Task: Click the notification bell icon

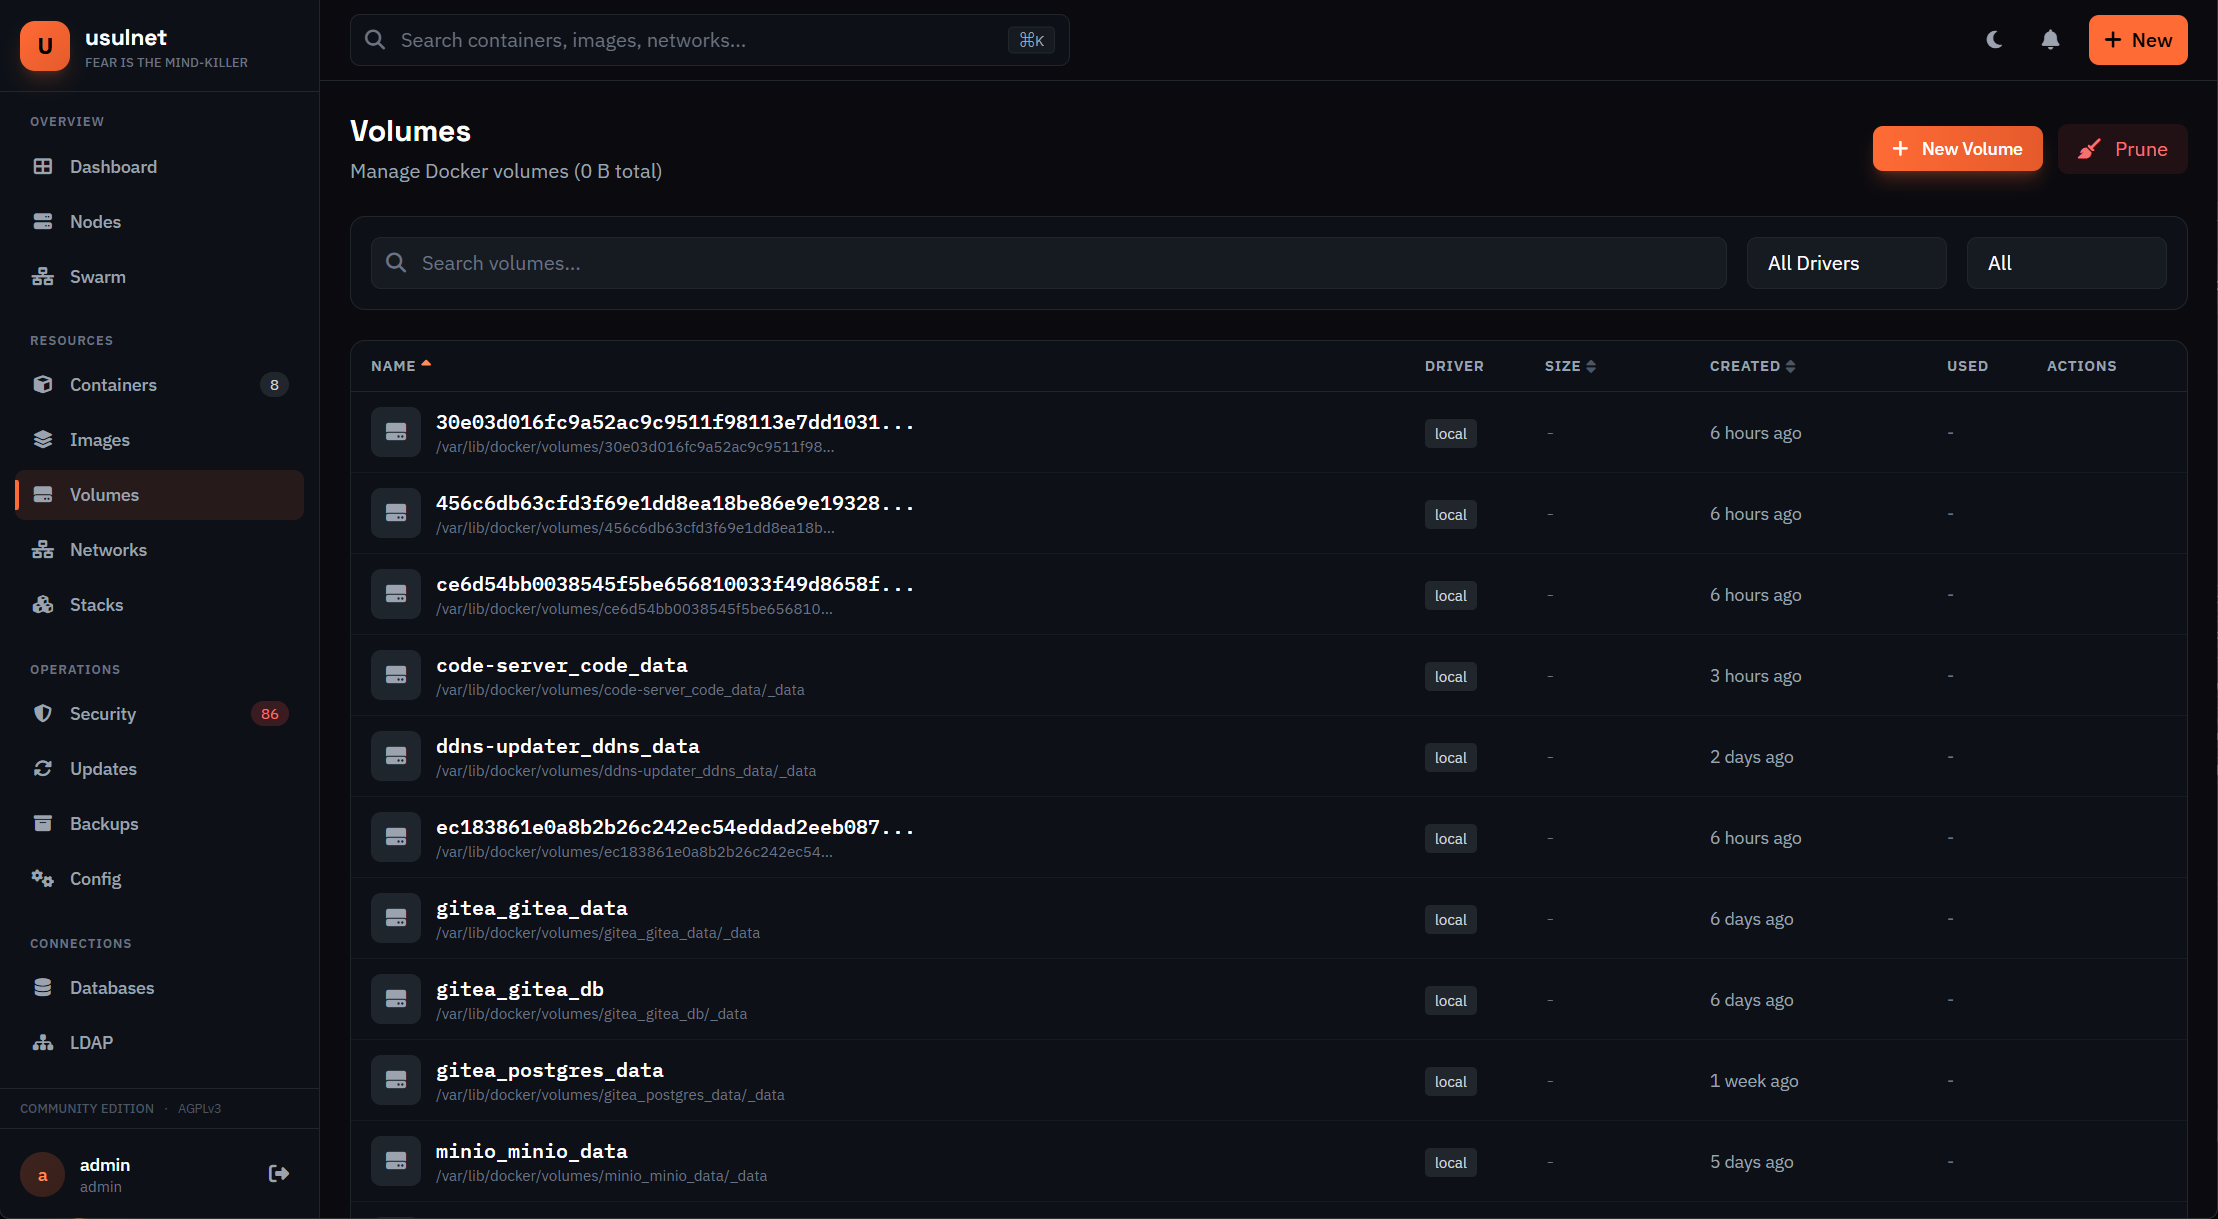Action: click(x=2049, y=40)
